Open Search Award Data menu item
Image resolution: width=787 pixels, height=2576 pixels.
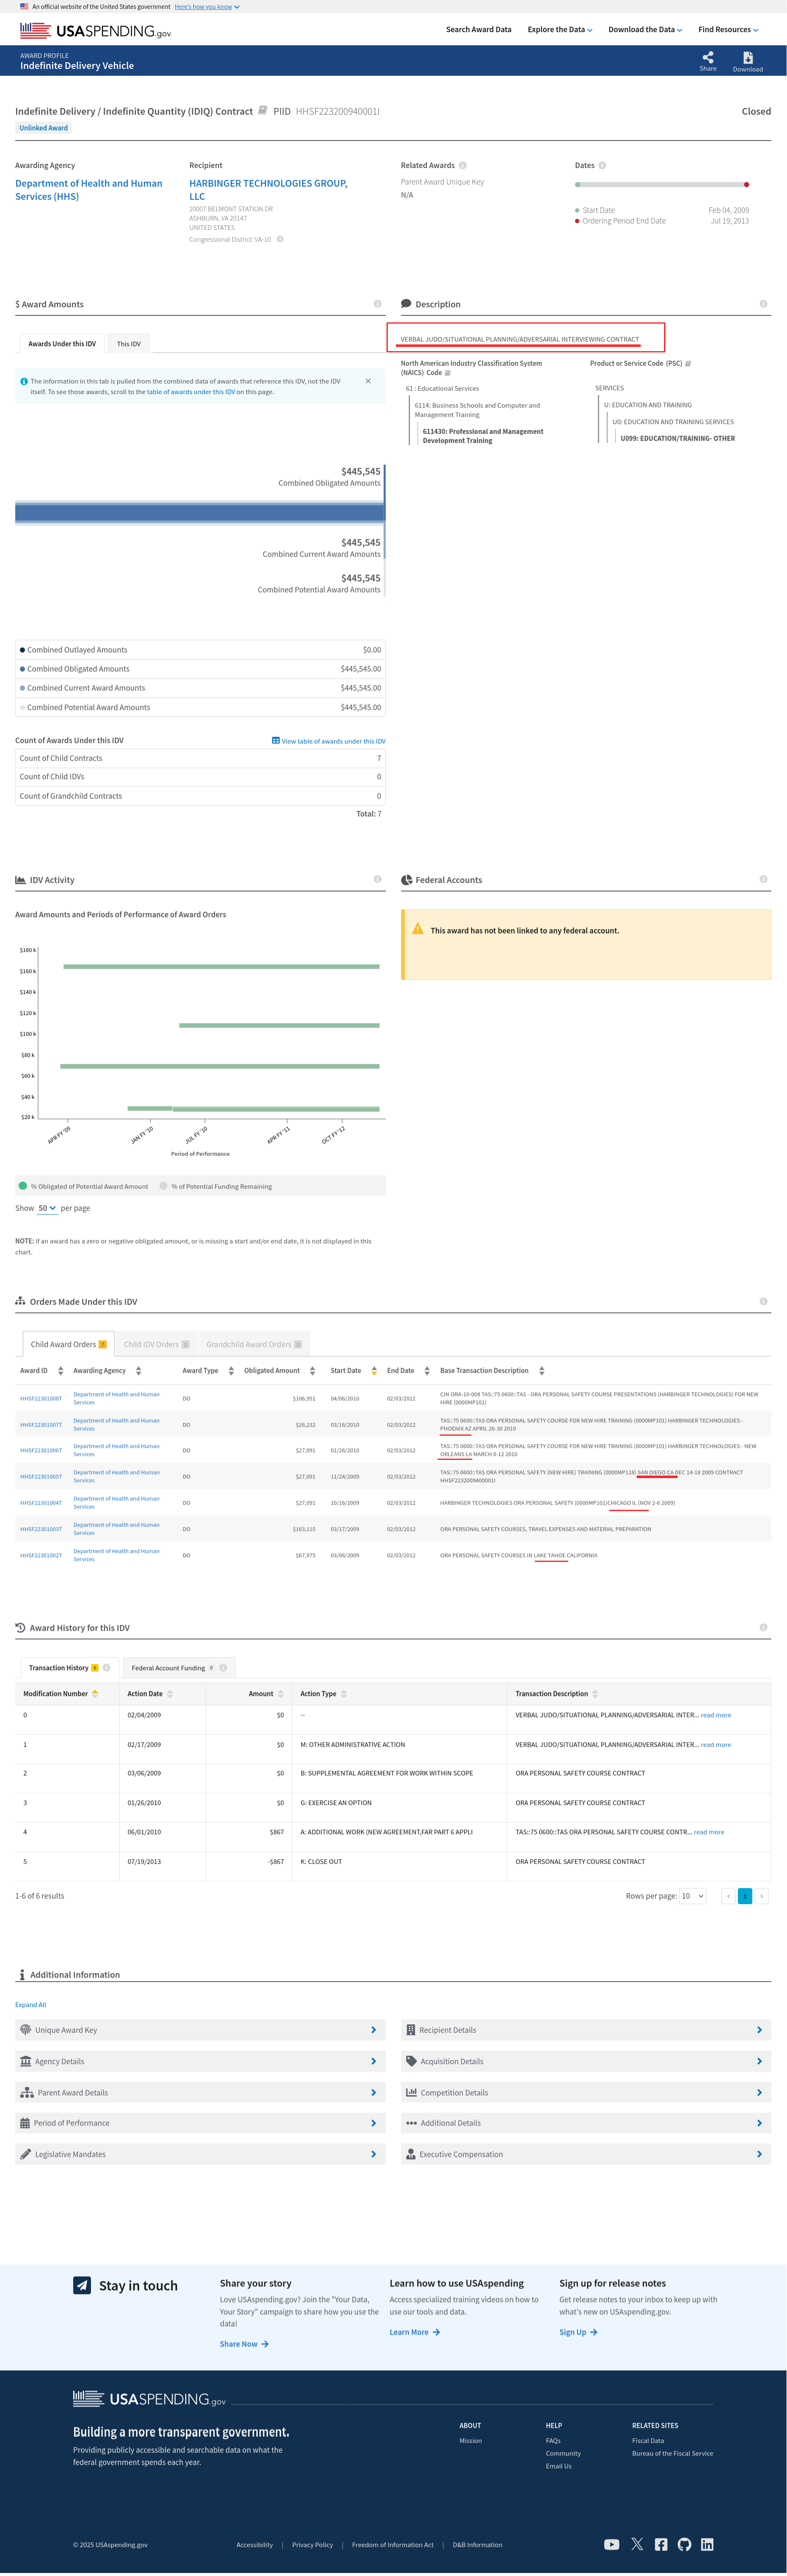click(478, 30)
